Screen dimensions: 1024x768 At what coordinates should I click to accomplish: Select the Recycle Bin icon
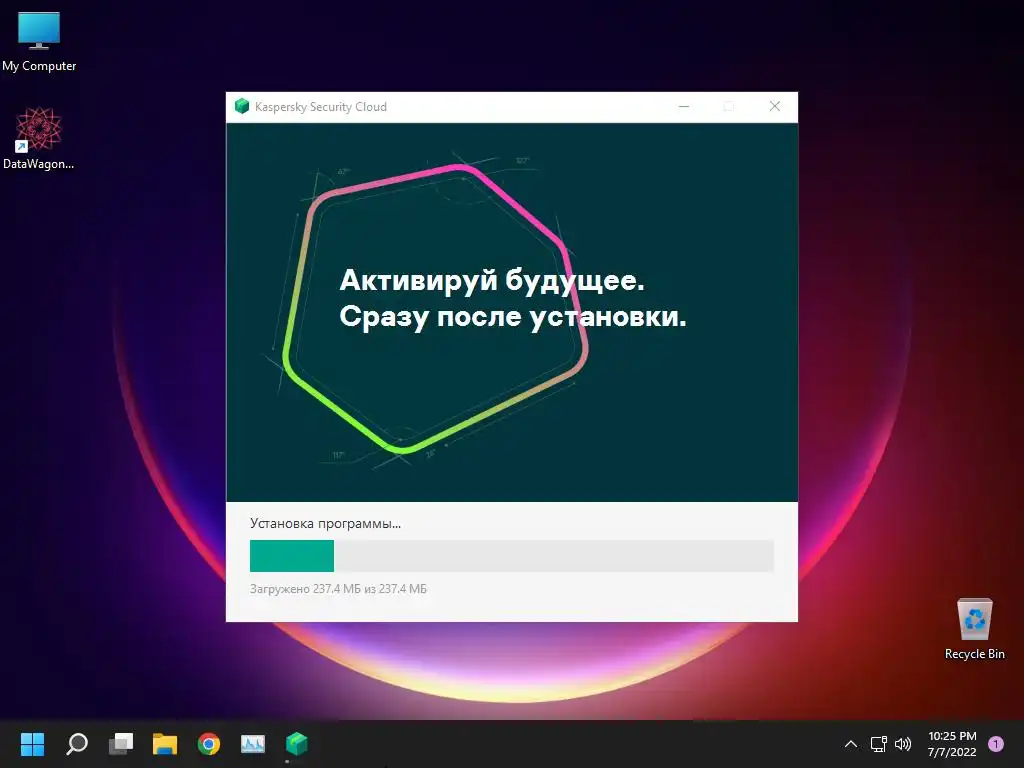tap(974, 628)
